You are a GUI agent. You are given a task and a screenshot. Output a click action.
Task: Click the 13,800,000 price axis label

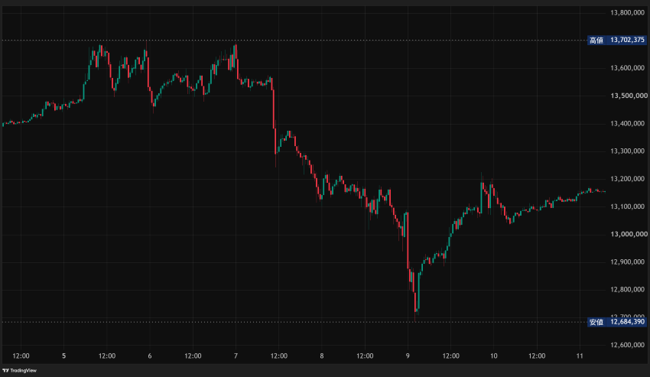coord(627,13)
